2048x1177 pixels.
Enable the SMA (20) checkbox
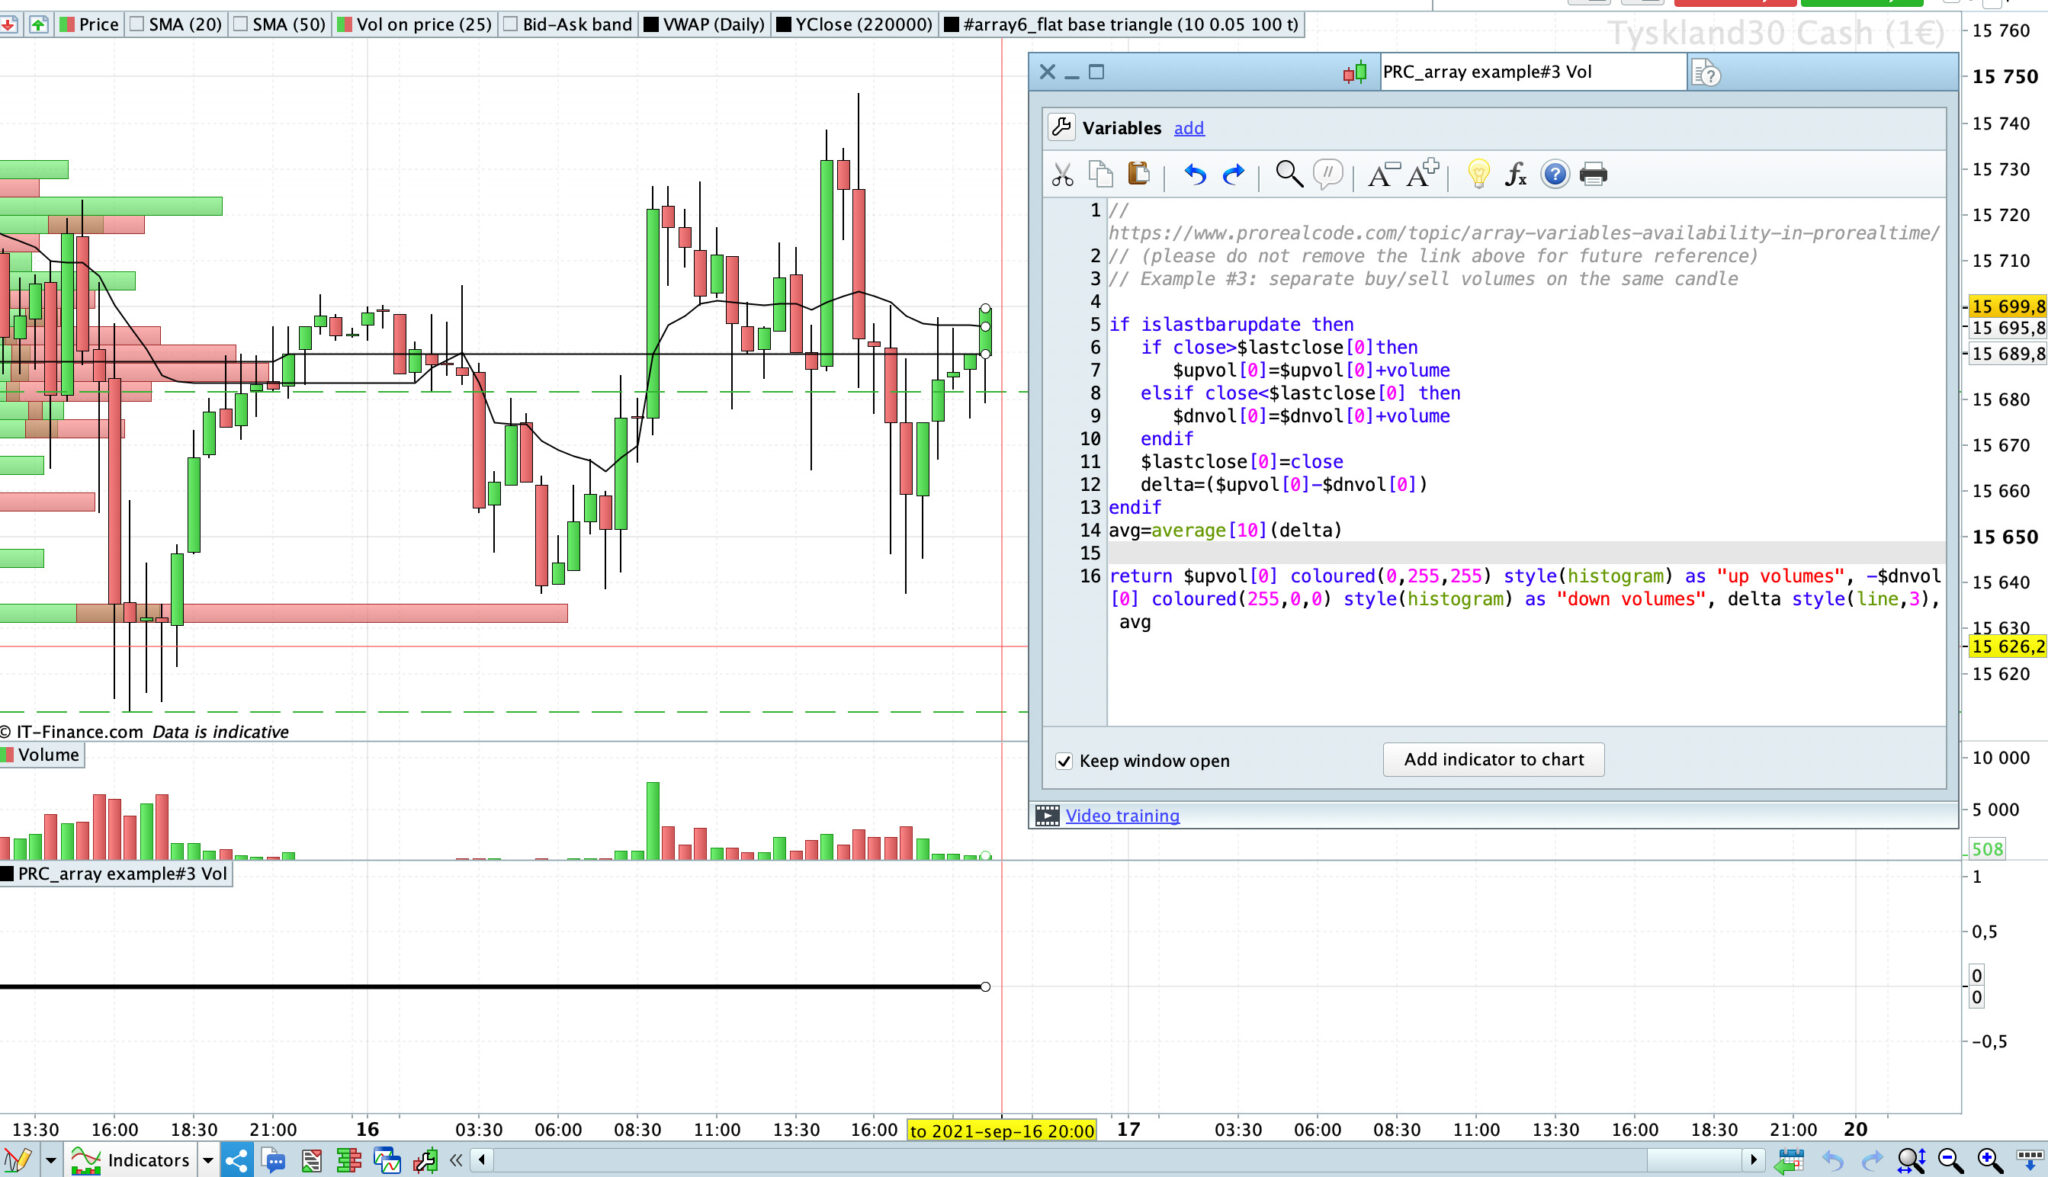[138, 24]
